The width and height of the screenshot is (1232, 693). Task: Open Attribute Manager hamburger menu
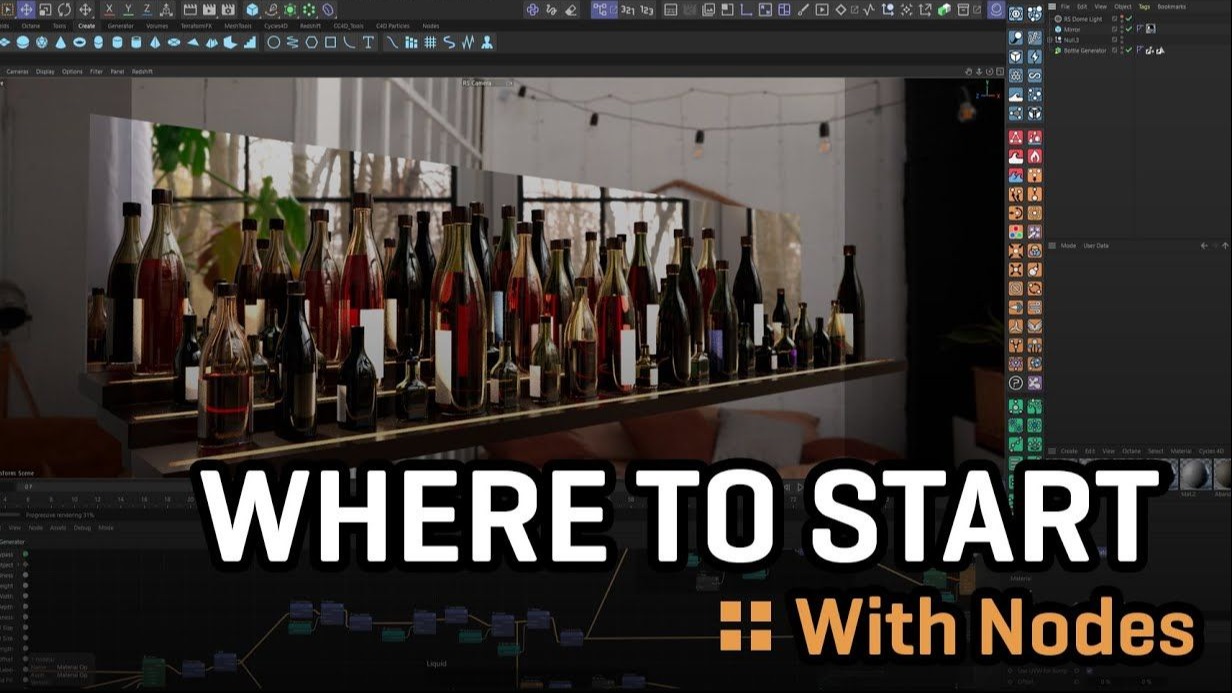(x=1052, y=246)
